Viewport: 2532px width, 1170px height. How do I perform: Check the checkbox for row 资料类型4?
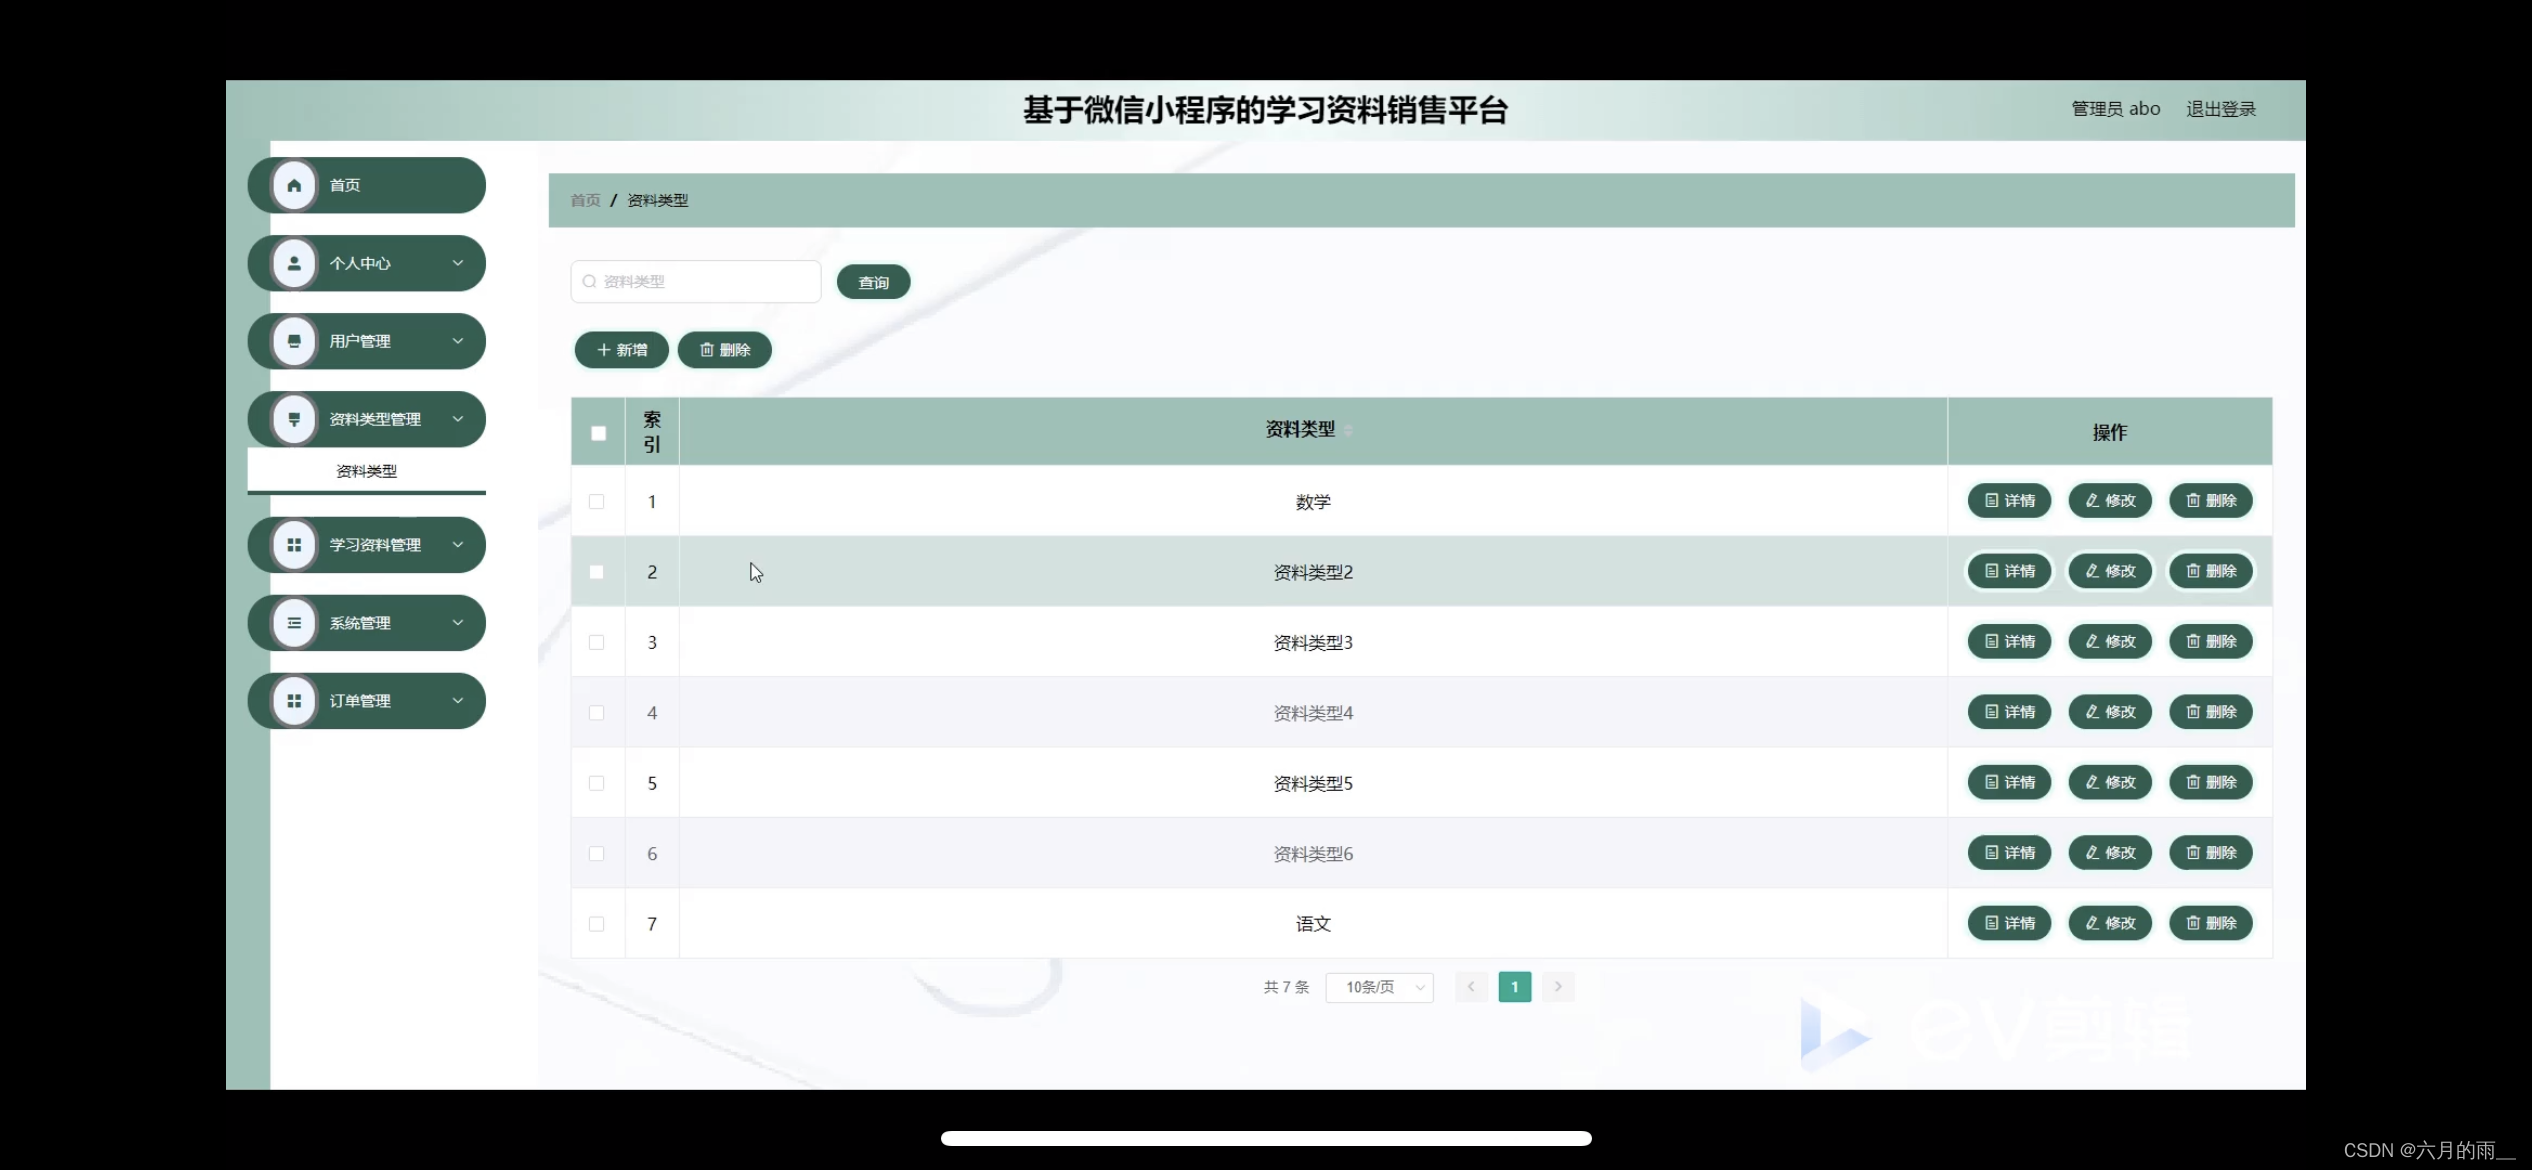coord(597,712)
